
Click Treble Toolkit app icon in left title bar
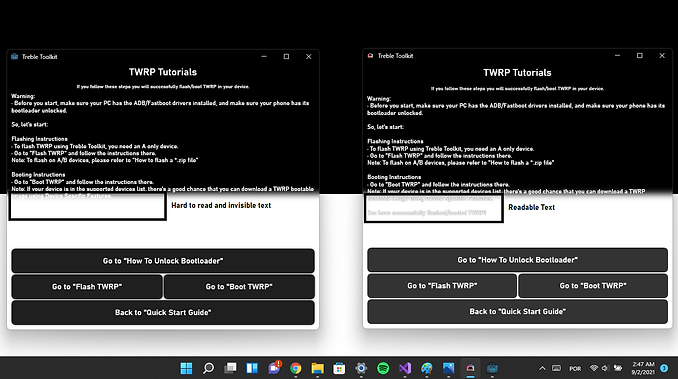coord(14,57)
